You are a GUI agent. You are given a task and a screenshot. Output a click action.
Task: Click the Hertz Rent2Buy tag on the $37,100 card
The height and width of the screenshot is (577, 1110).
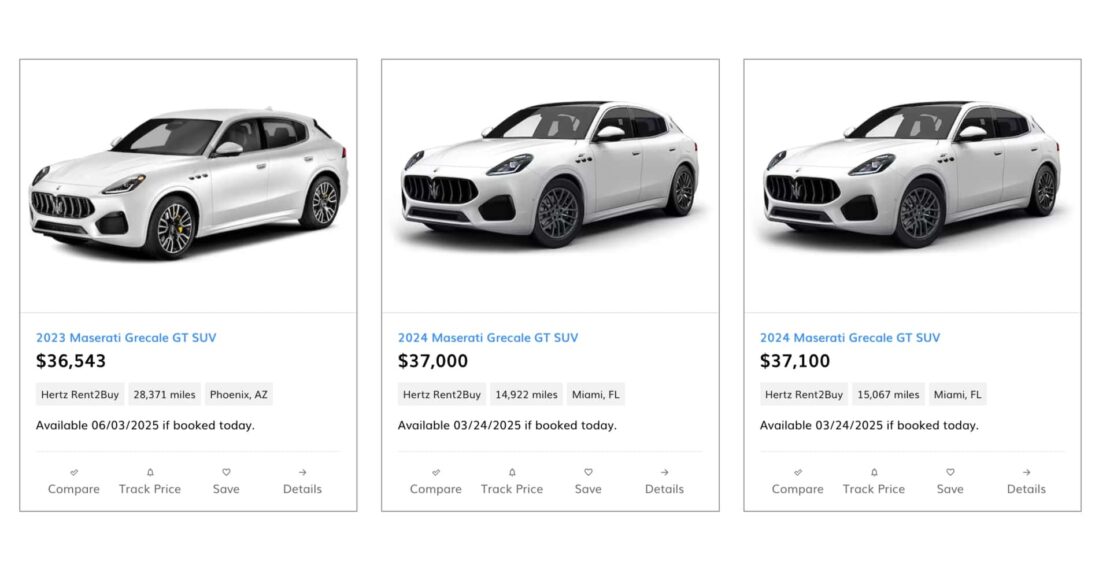(804, 395)
